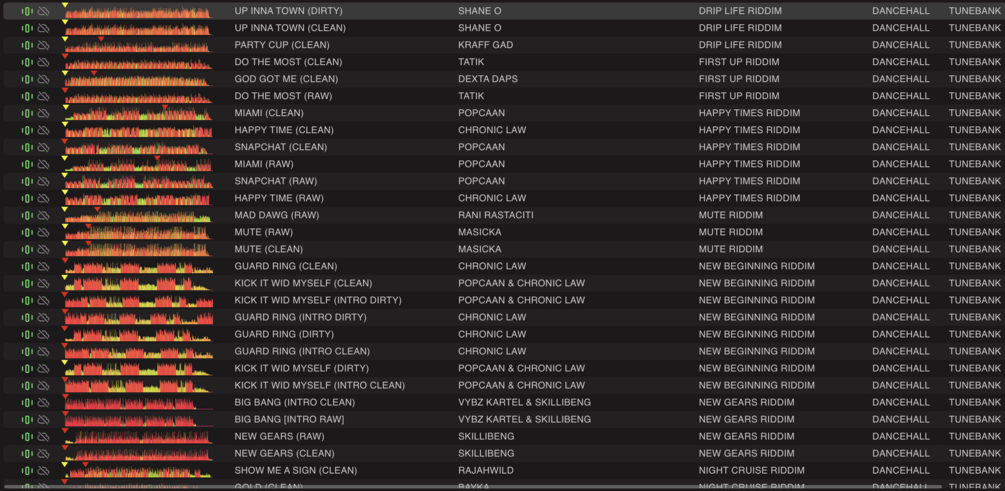
Task: Click the waveform preview of HAPPY TIME (CLEAN)
Action: tap(137, 130)
